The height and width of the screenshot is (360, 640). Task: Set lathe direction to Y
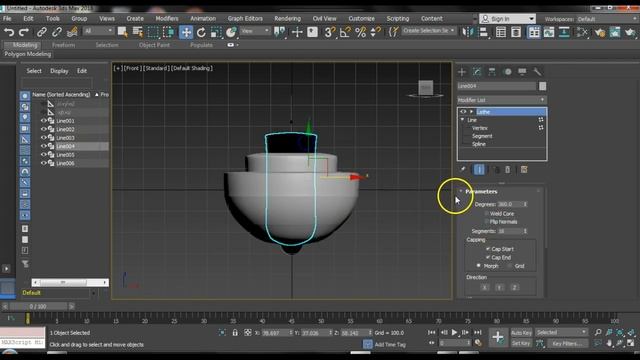(x=500, y=287)
